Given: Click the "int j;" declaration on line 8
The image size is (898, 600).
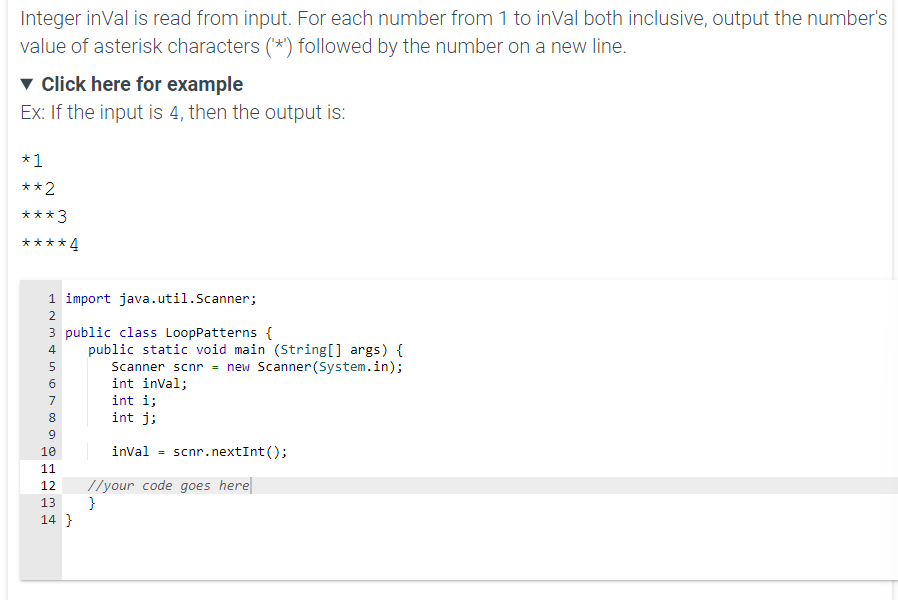Looking at the screenshot, I should tap(137, 417).
